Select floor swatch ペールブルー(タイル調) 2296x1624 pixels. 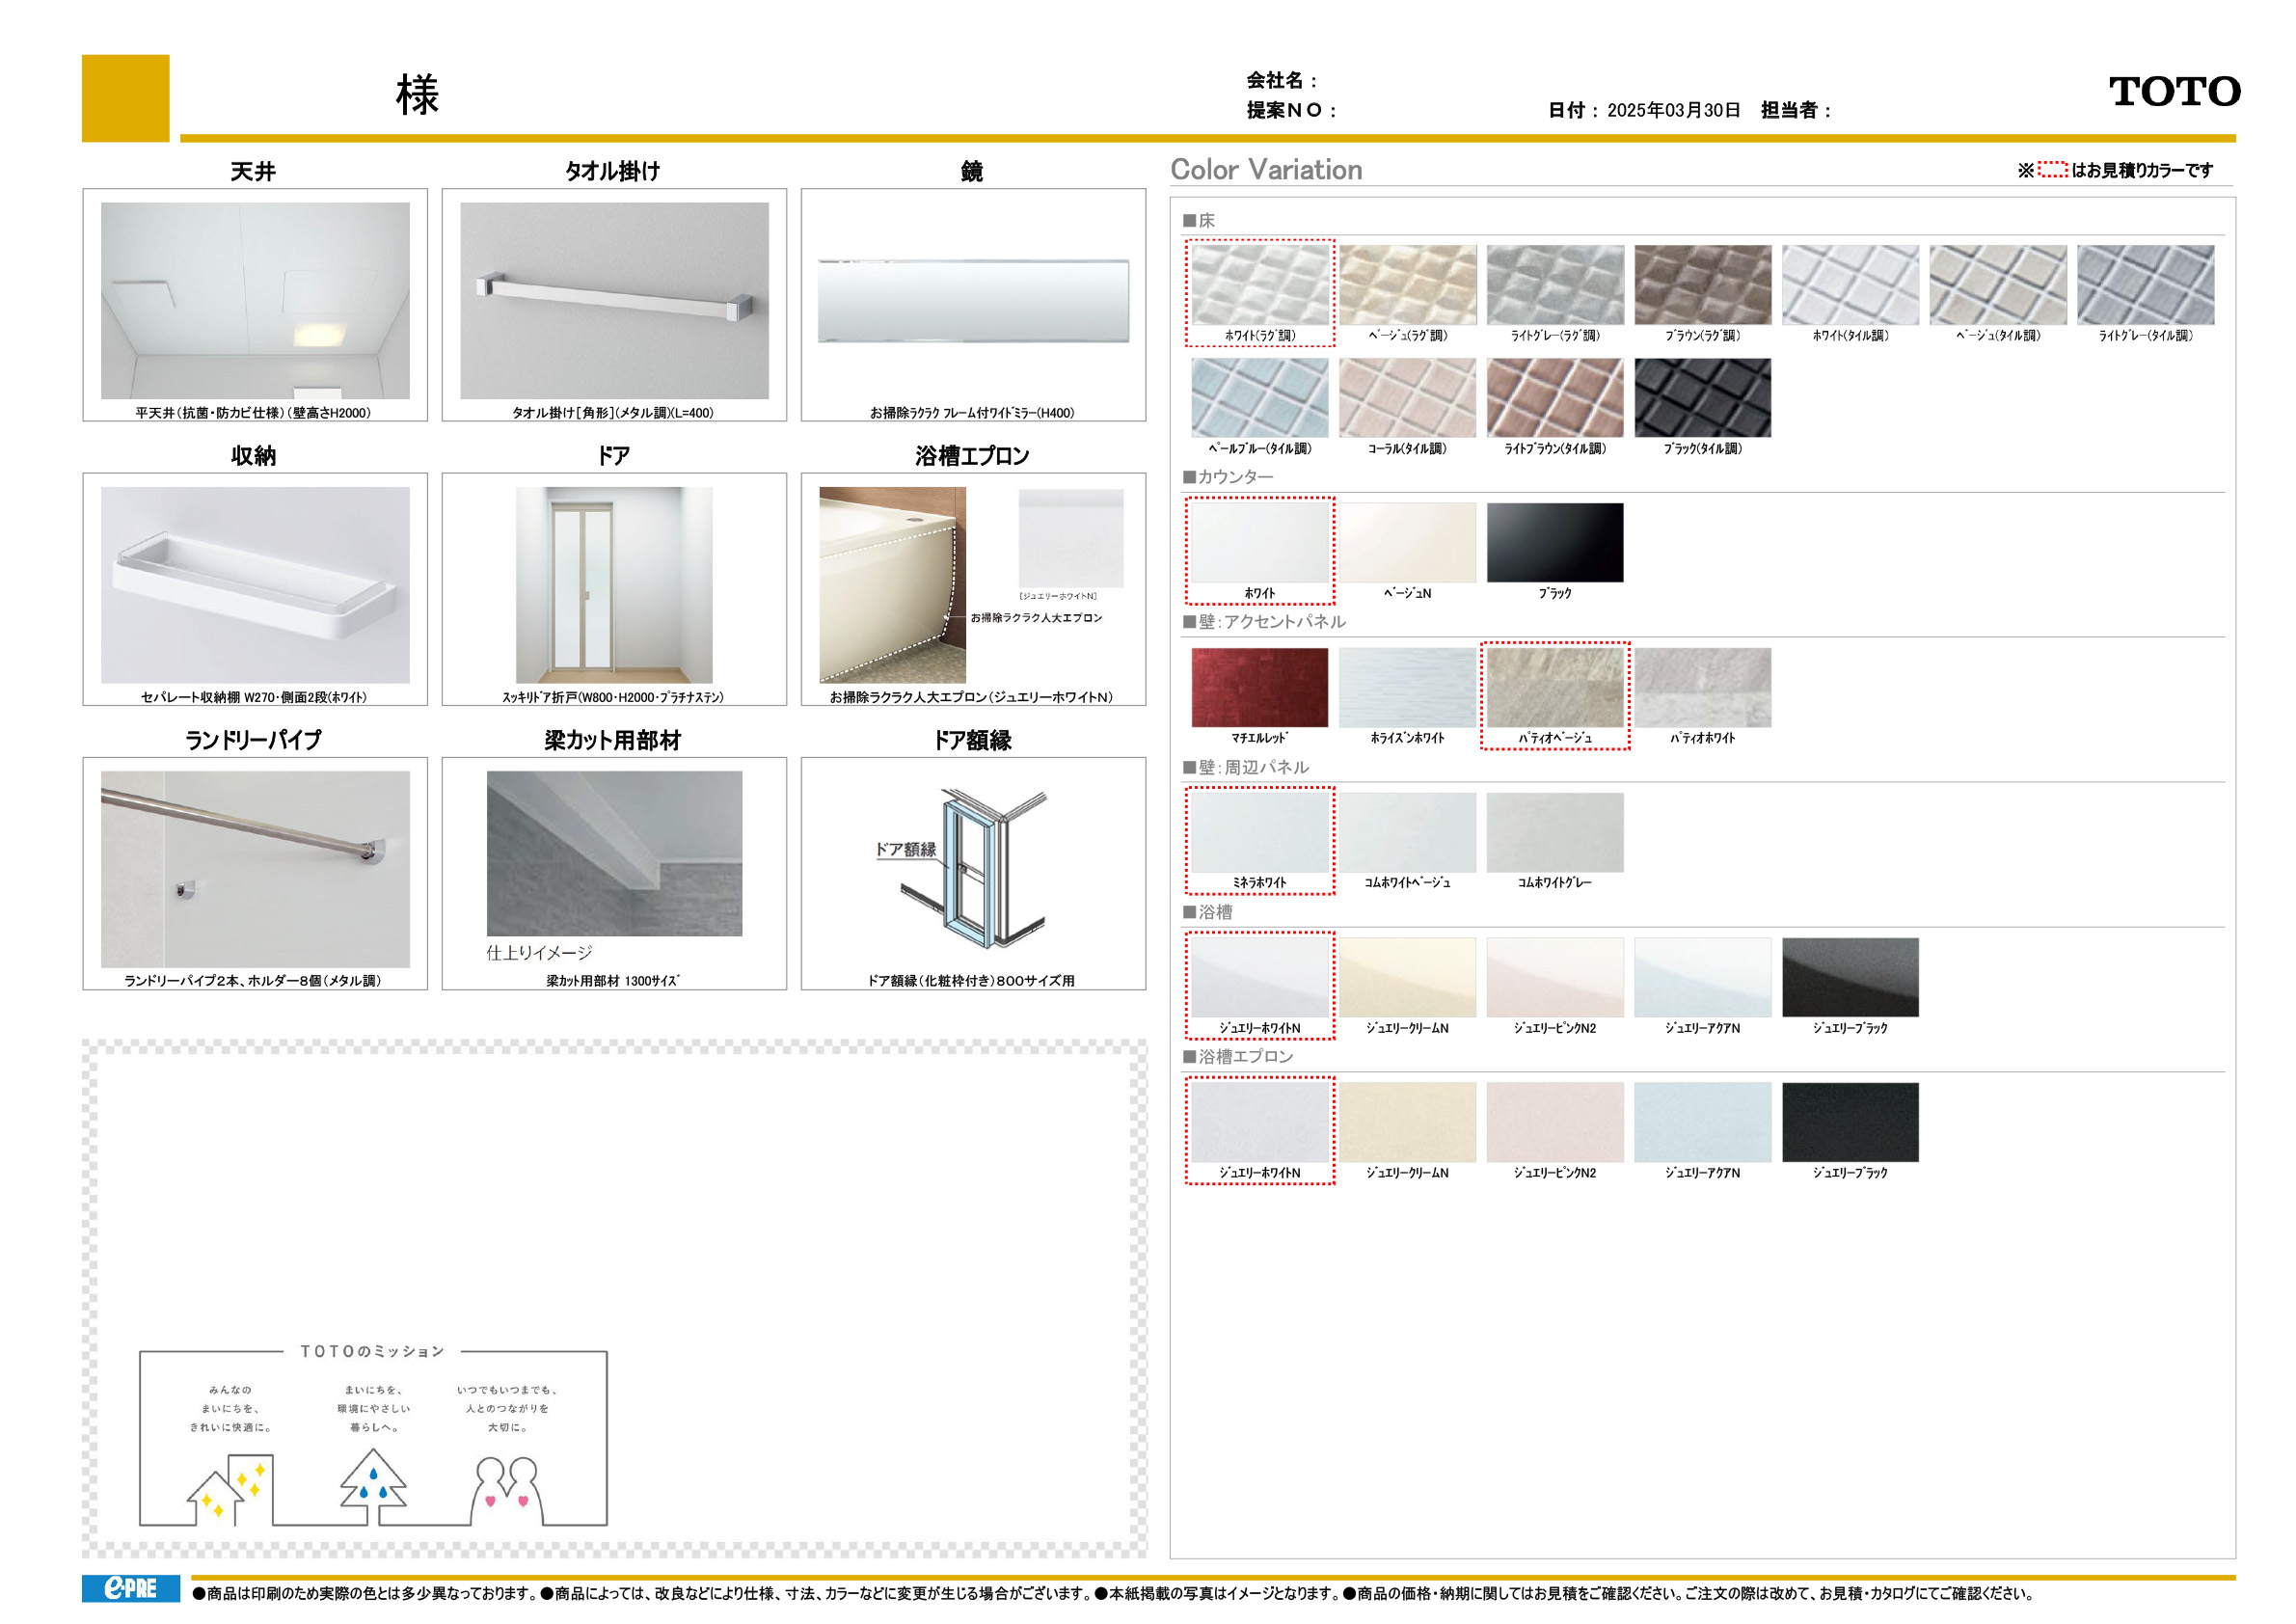click(1260, 398)
